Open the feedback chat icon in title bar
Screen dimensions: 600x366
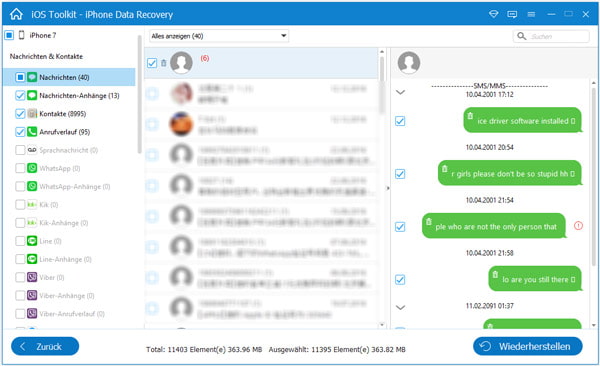[x=512, y=15]
